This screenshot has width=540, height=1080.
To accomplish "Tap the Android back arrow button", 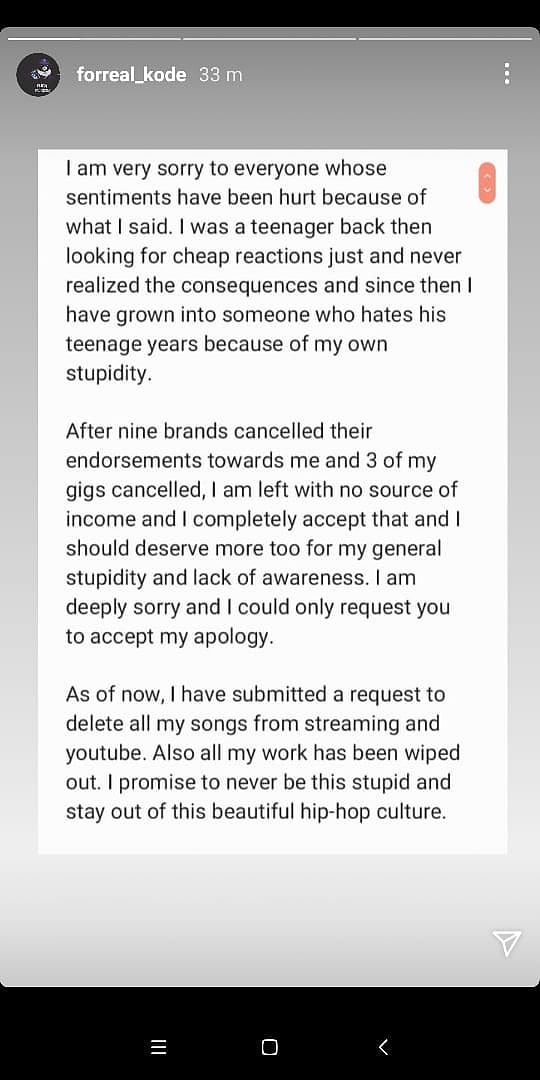I will (x=384, y=1047).
